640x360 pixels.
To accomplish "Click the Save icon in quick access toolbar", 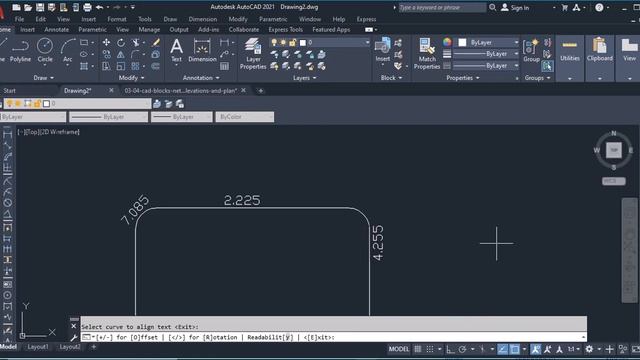I will (x=40, y=7).
